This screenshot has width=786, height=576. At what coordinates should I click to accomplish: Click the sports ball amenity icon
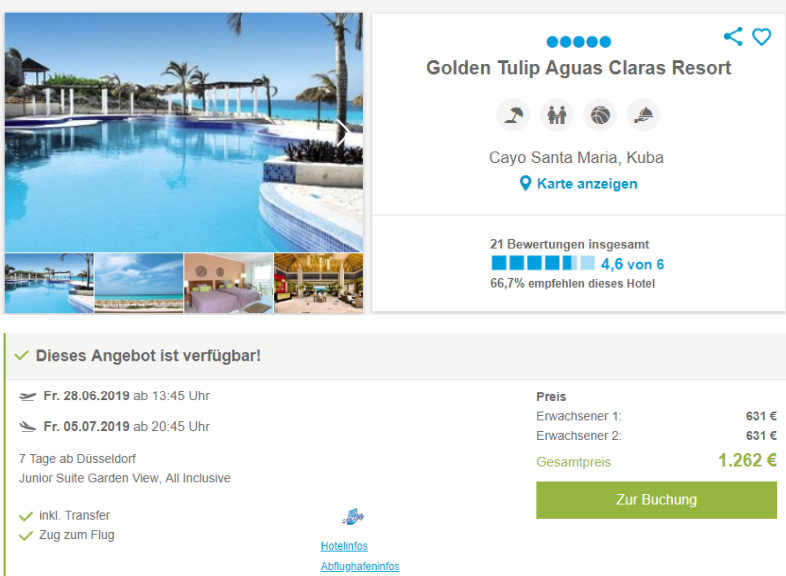(600, 115)
